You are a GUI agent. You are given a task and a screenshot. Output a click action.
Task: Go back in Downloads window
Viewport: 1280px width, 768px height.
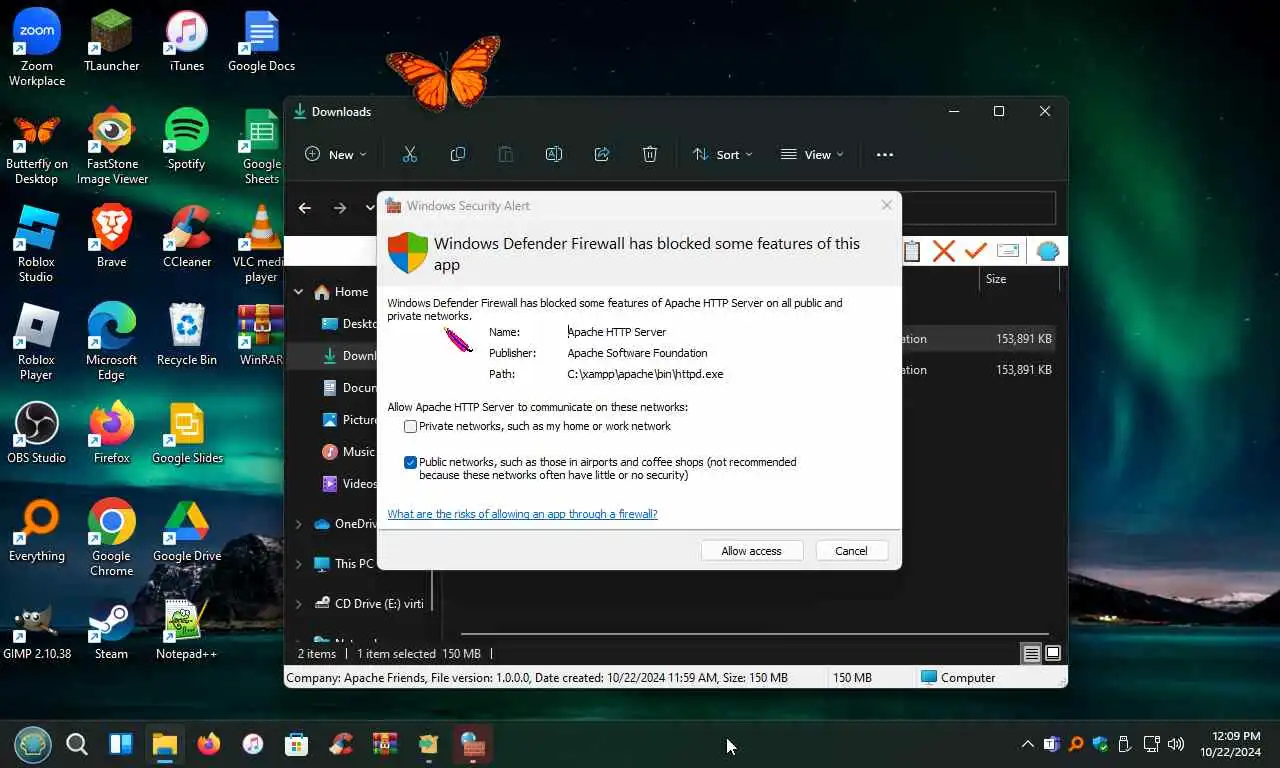(305, 208)
